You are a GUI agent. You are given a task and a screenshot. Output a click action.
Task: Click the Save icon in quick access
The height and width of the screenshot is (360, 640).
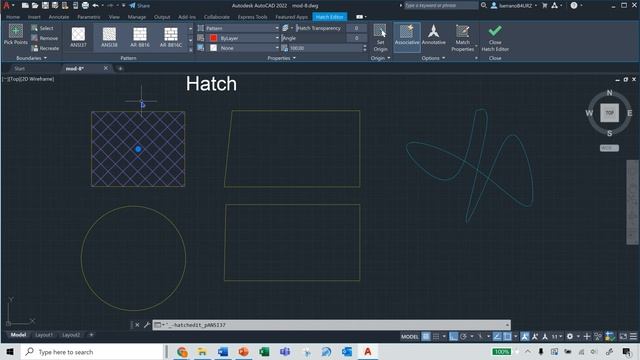click(45, 5)
